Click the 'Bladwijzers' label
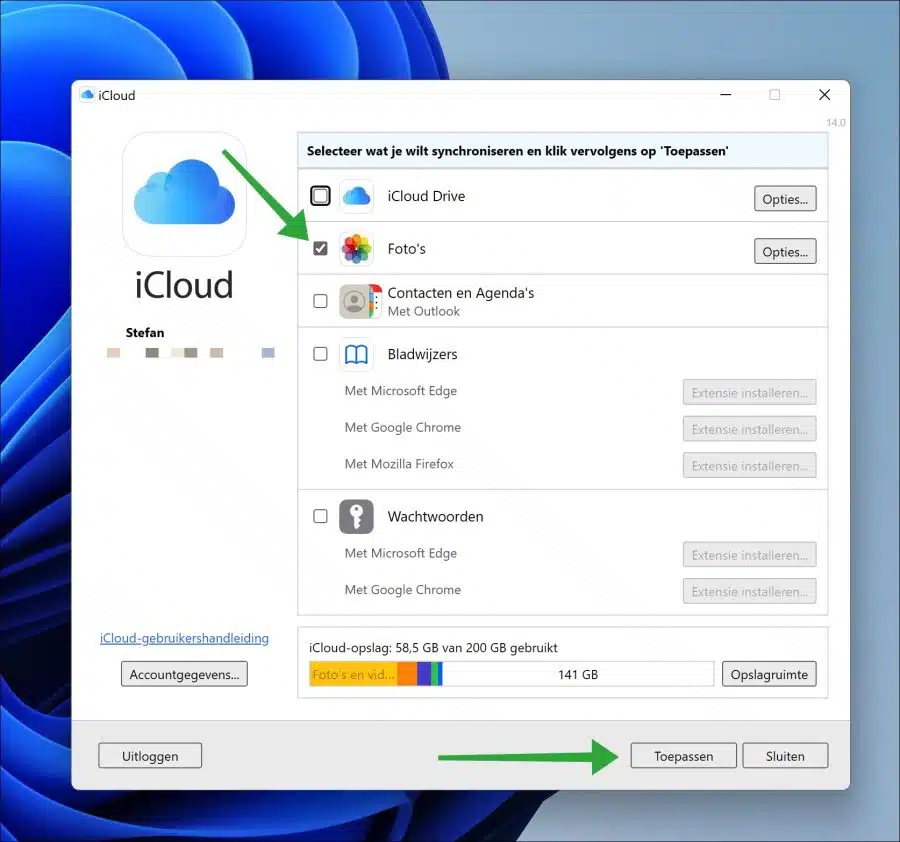900x842 pixels. point(422,354)
